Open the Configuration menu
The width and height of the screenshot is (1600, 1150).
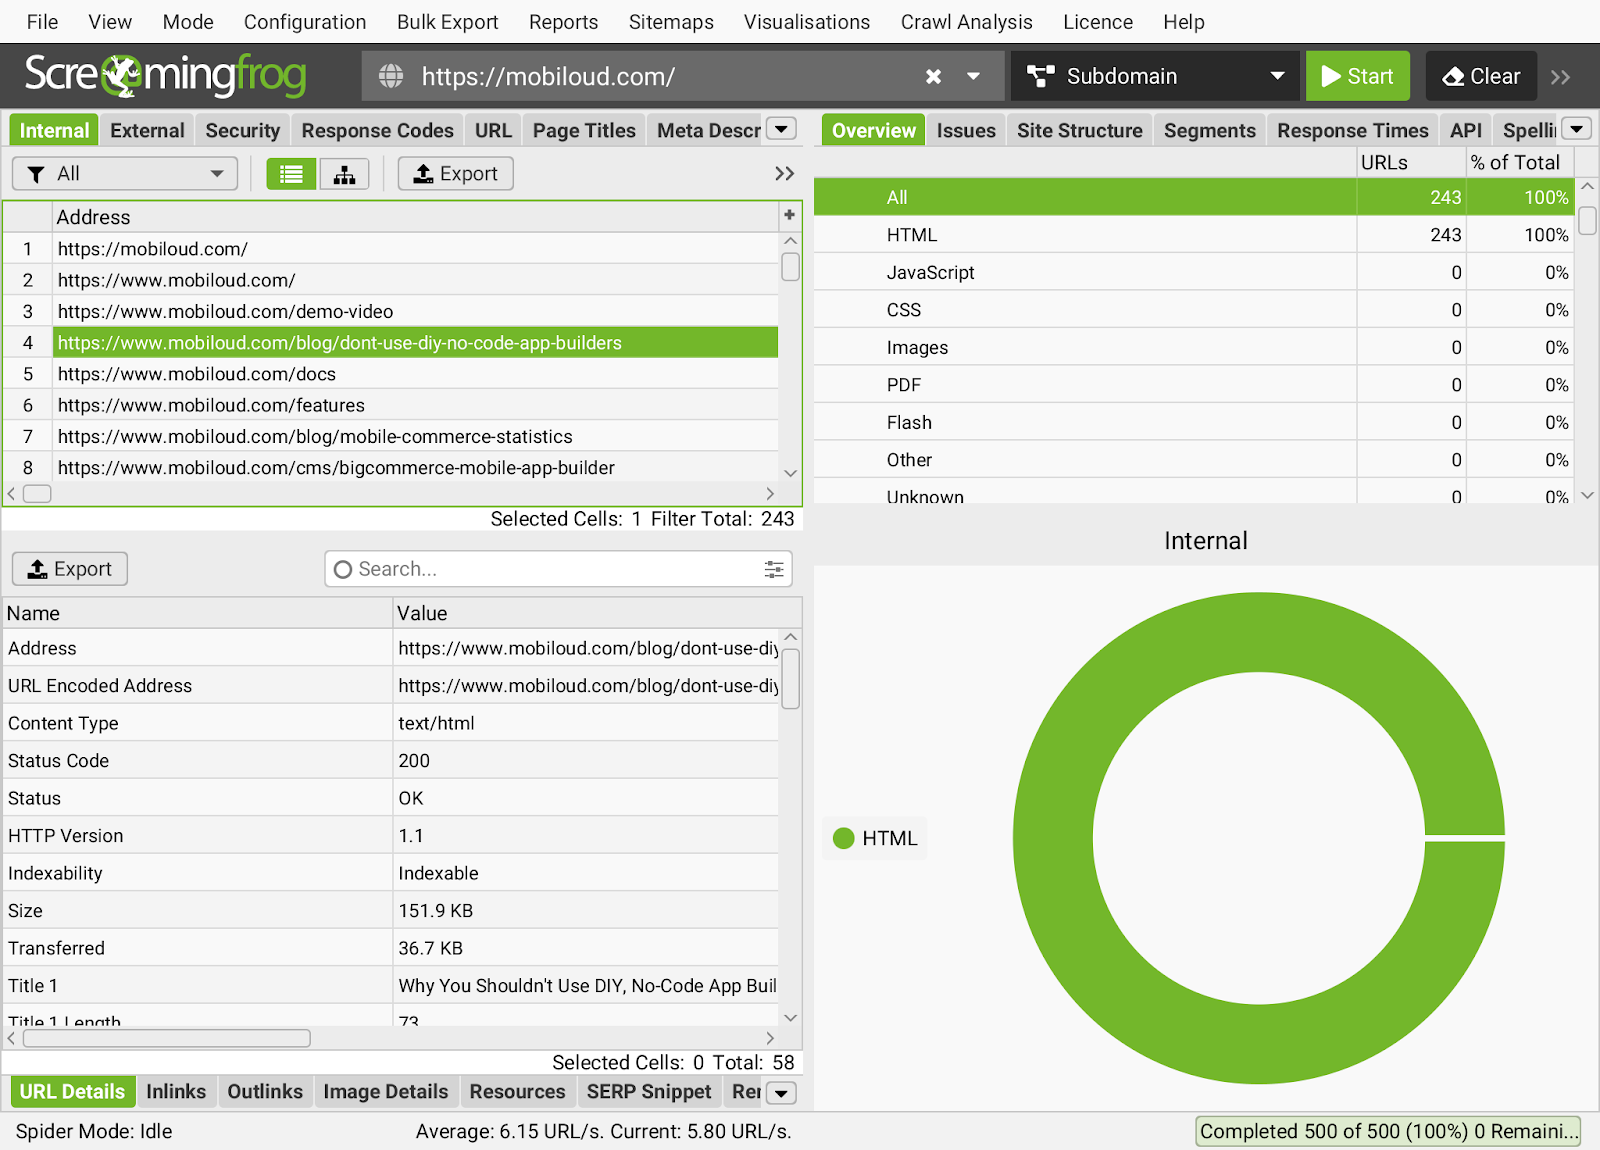305,22
